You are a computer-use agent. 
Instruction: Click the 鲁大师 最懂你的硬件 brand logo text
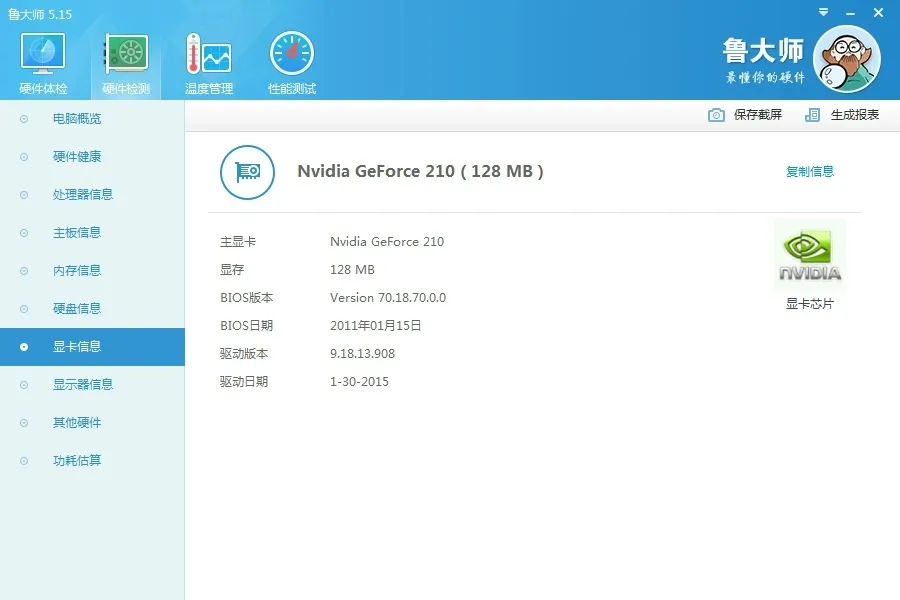(764, 60)
